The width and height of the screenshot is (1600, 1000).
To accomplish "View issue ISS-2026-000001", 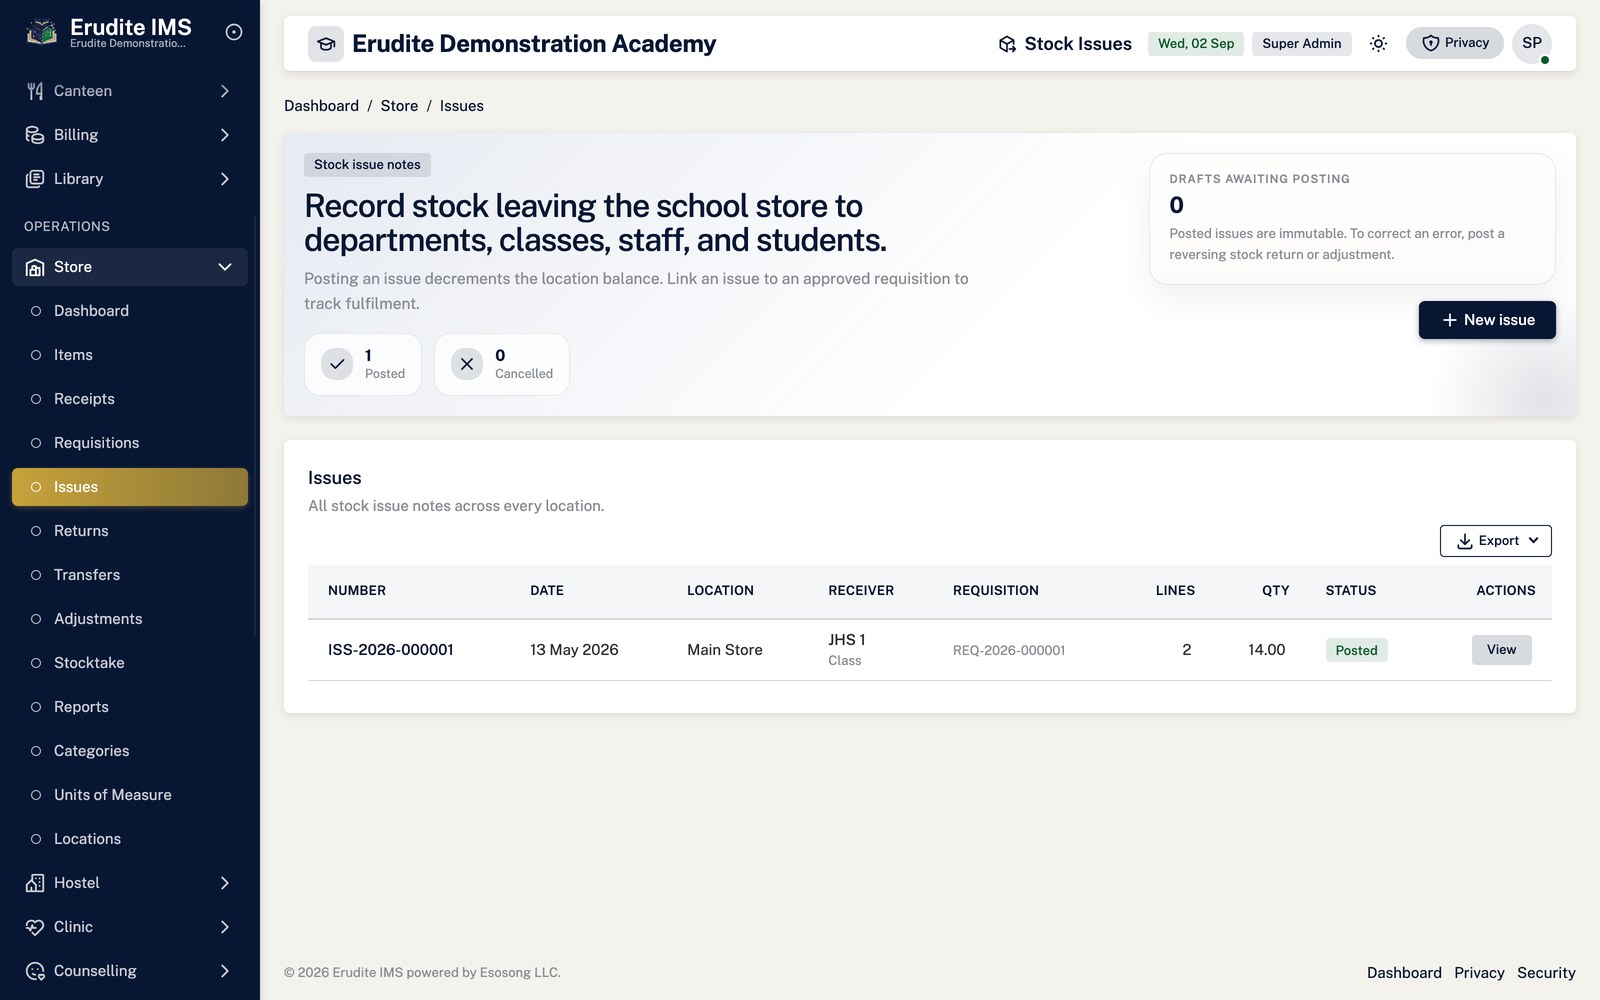I will pos(1501,650).
